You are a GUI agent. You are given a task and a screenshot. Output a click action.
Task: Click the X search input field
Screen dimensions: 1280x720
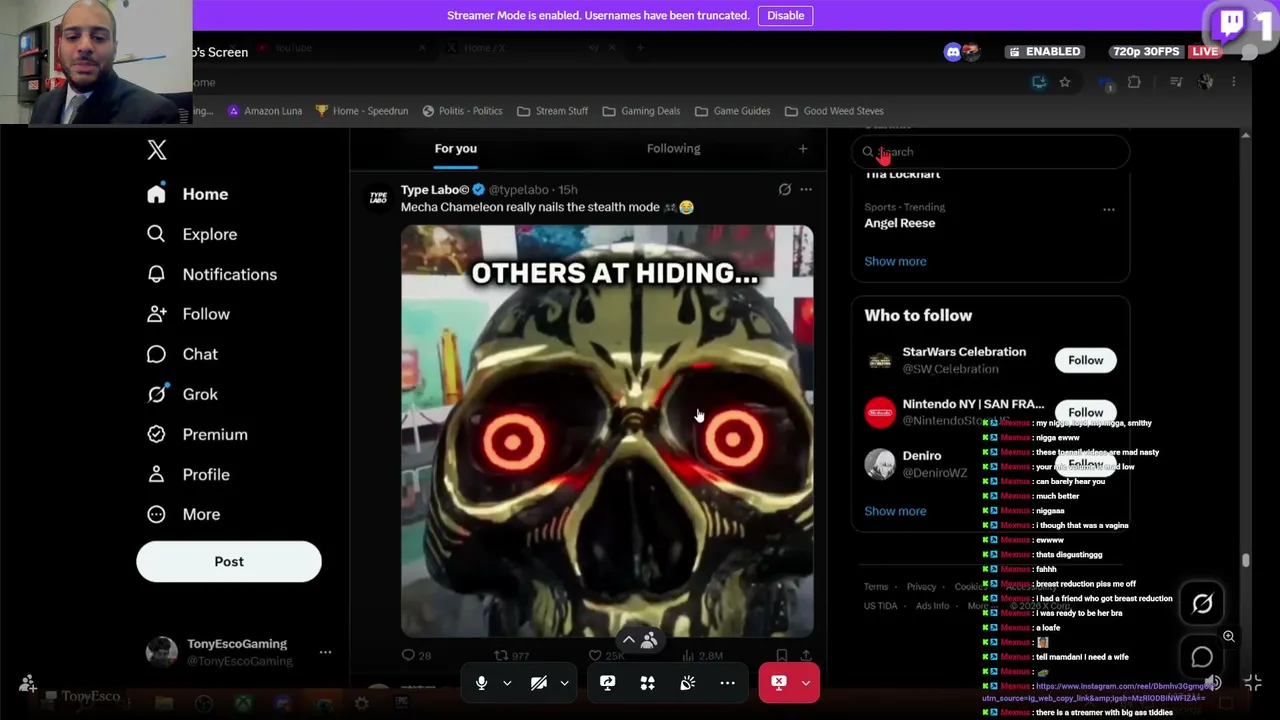tap(991, 152)
